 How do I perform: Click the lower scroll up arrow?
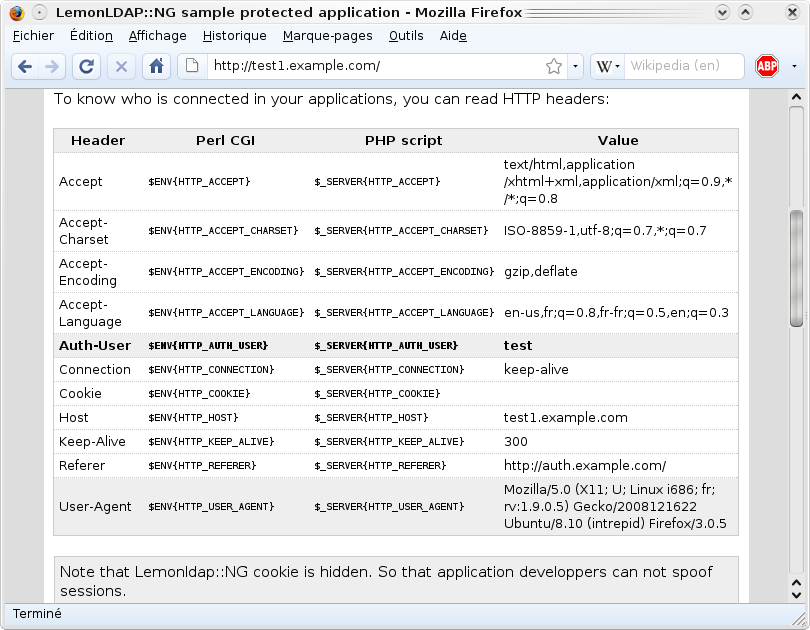coord(797,582)
